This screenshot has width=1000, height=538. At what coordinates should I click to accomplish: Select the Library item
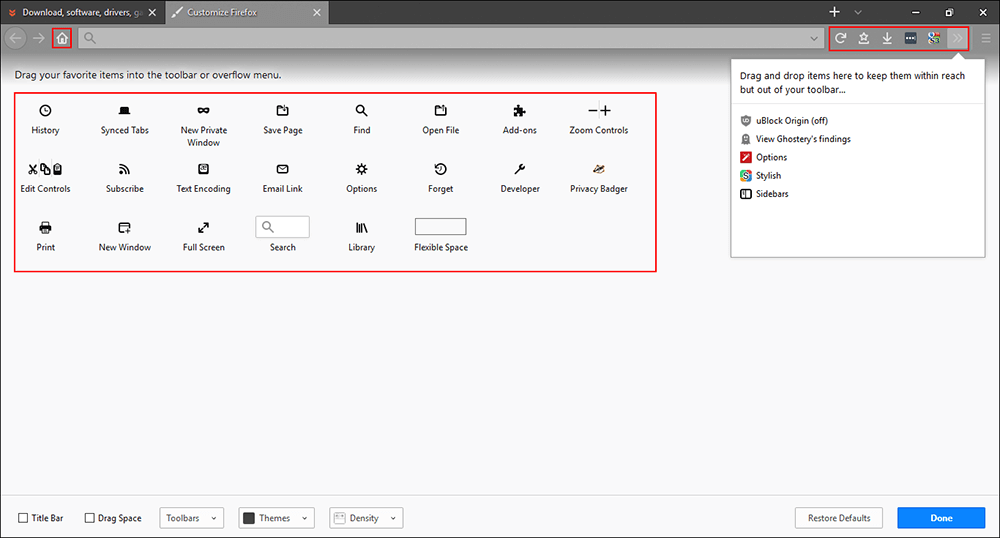click(362, 237)
